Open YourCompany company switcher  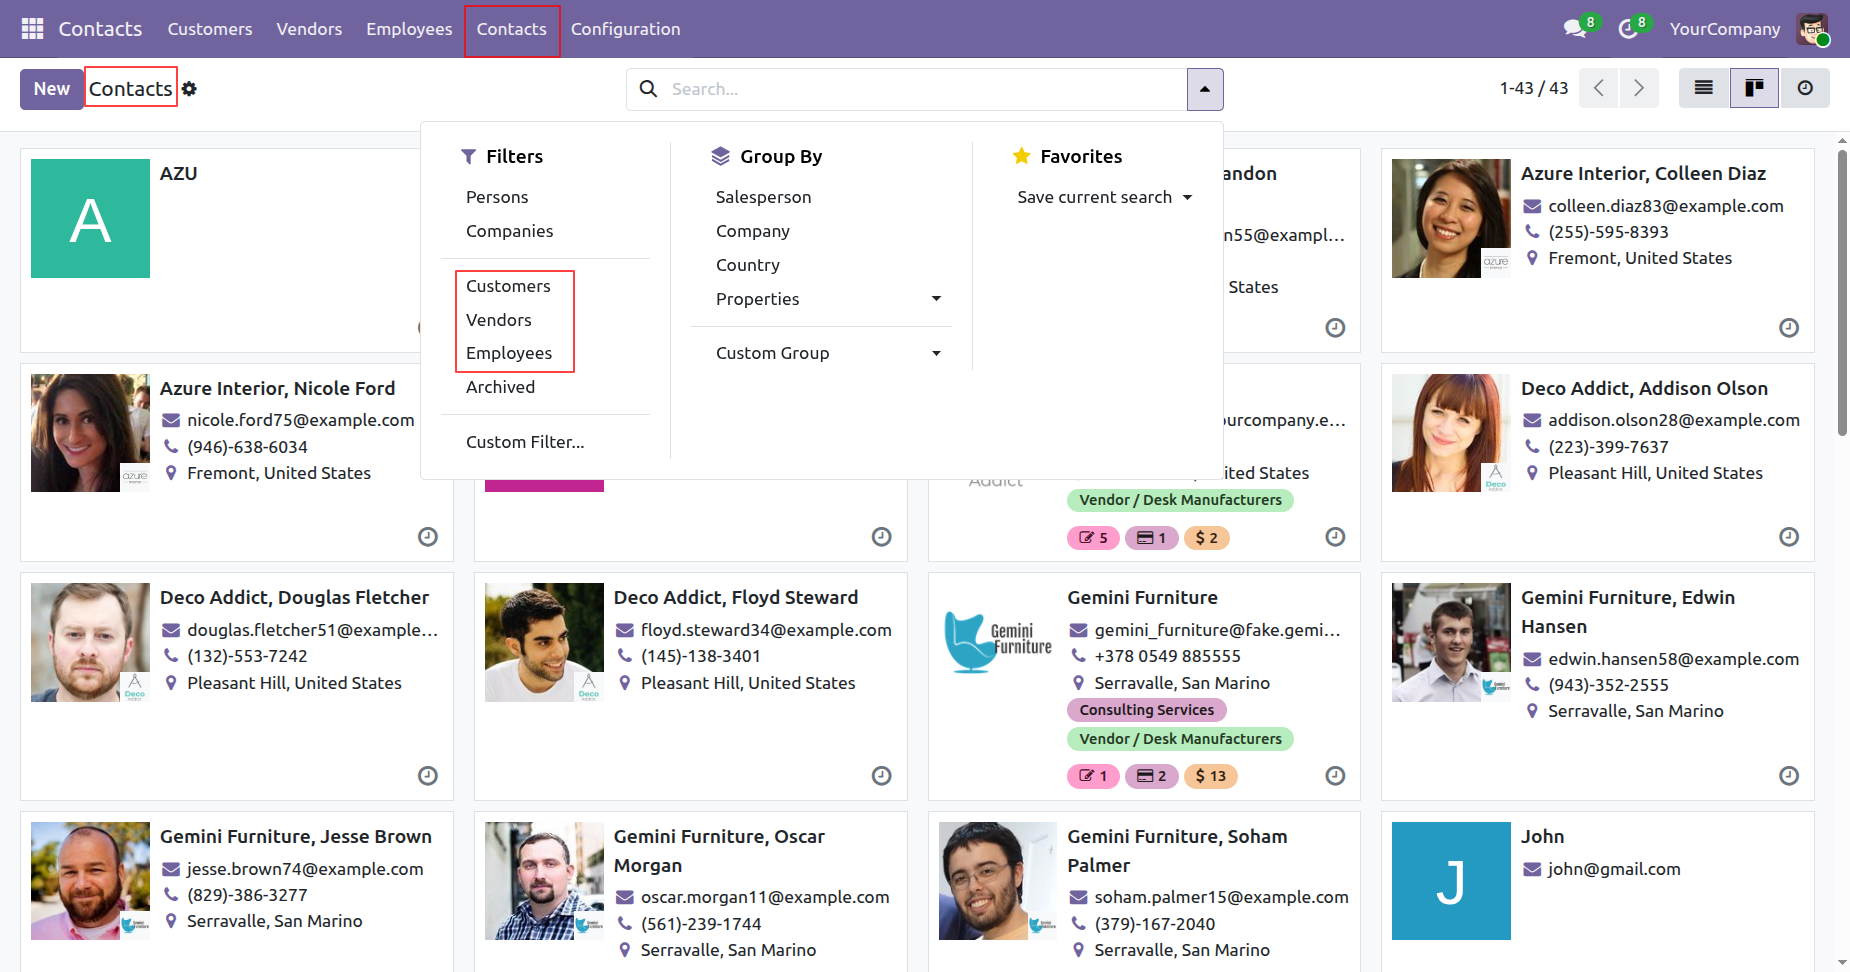[x=1725, y=29]
